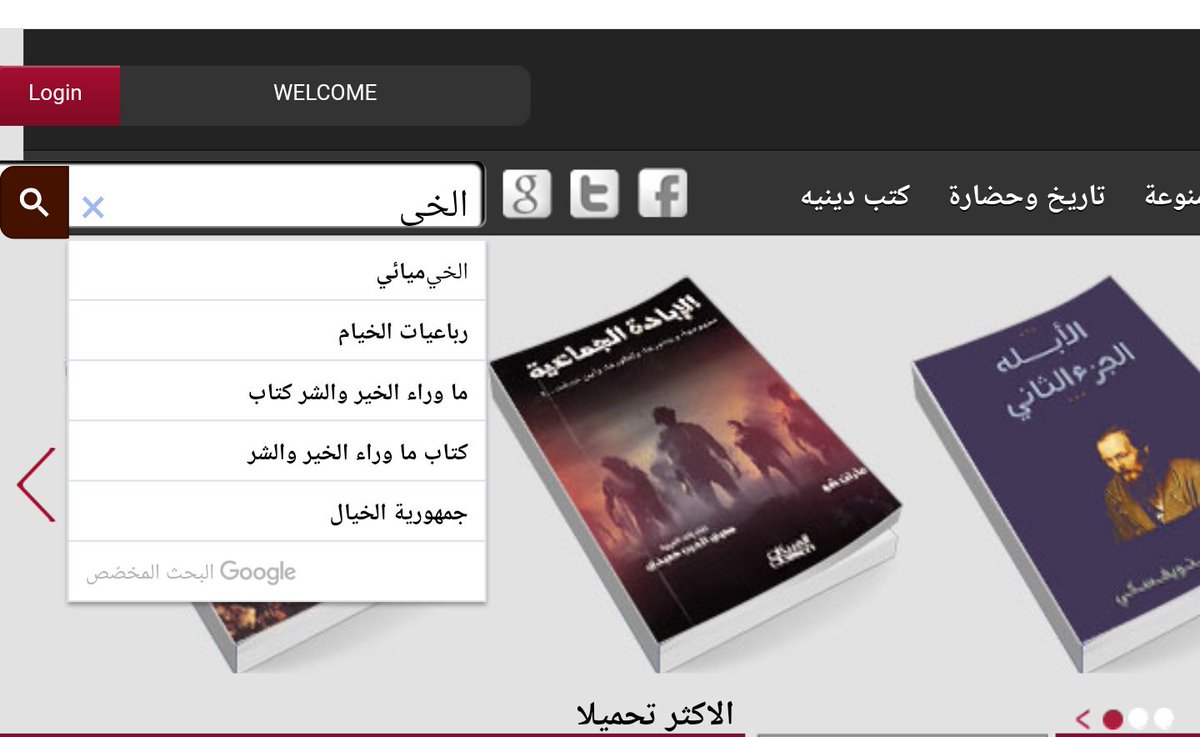
Task: Select the red active carousel dot
Action: click(x=1113, y=718)
